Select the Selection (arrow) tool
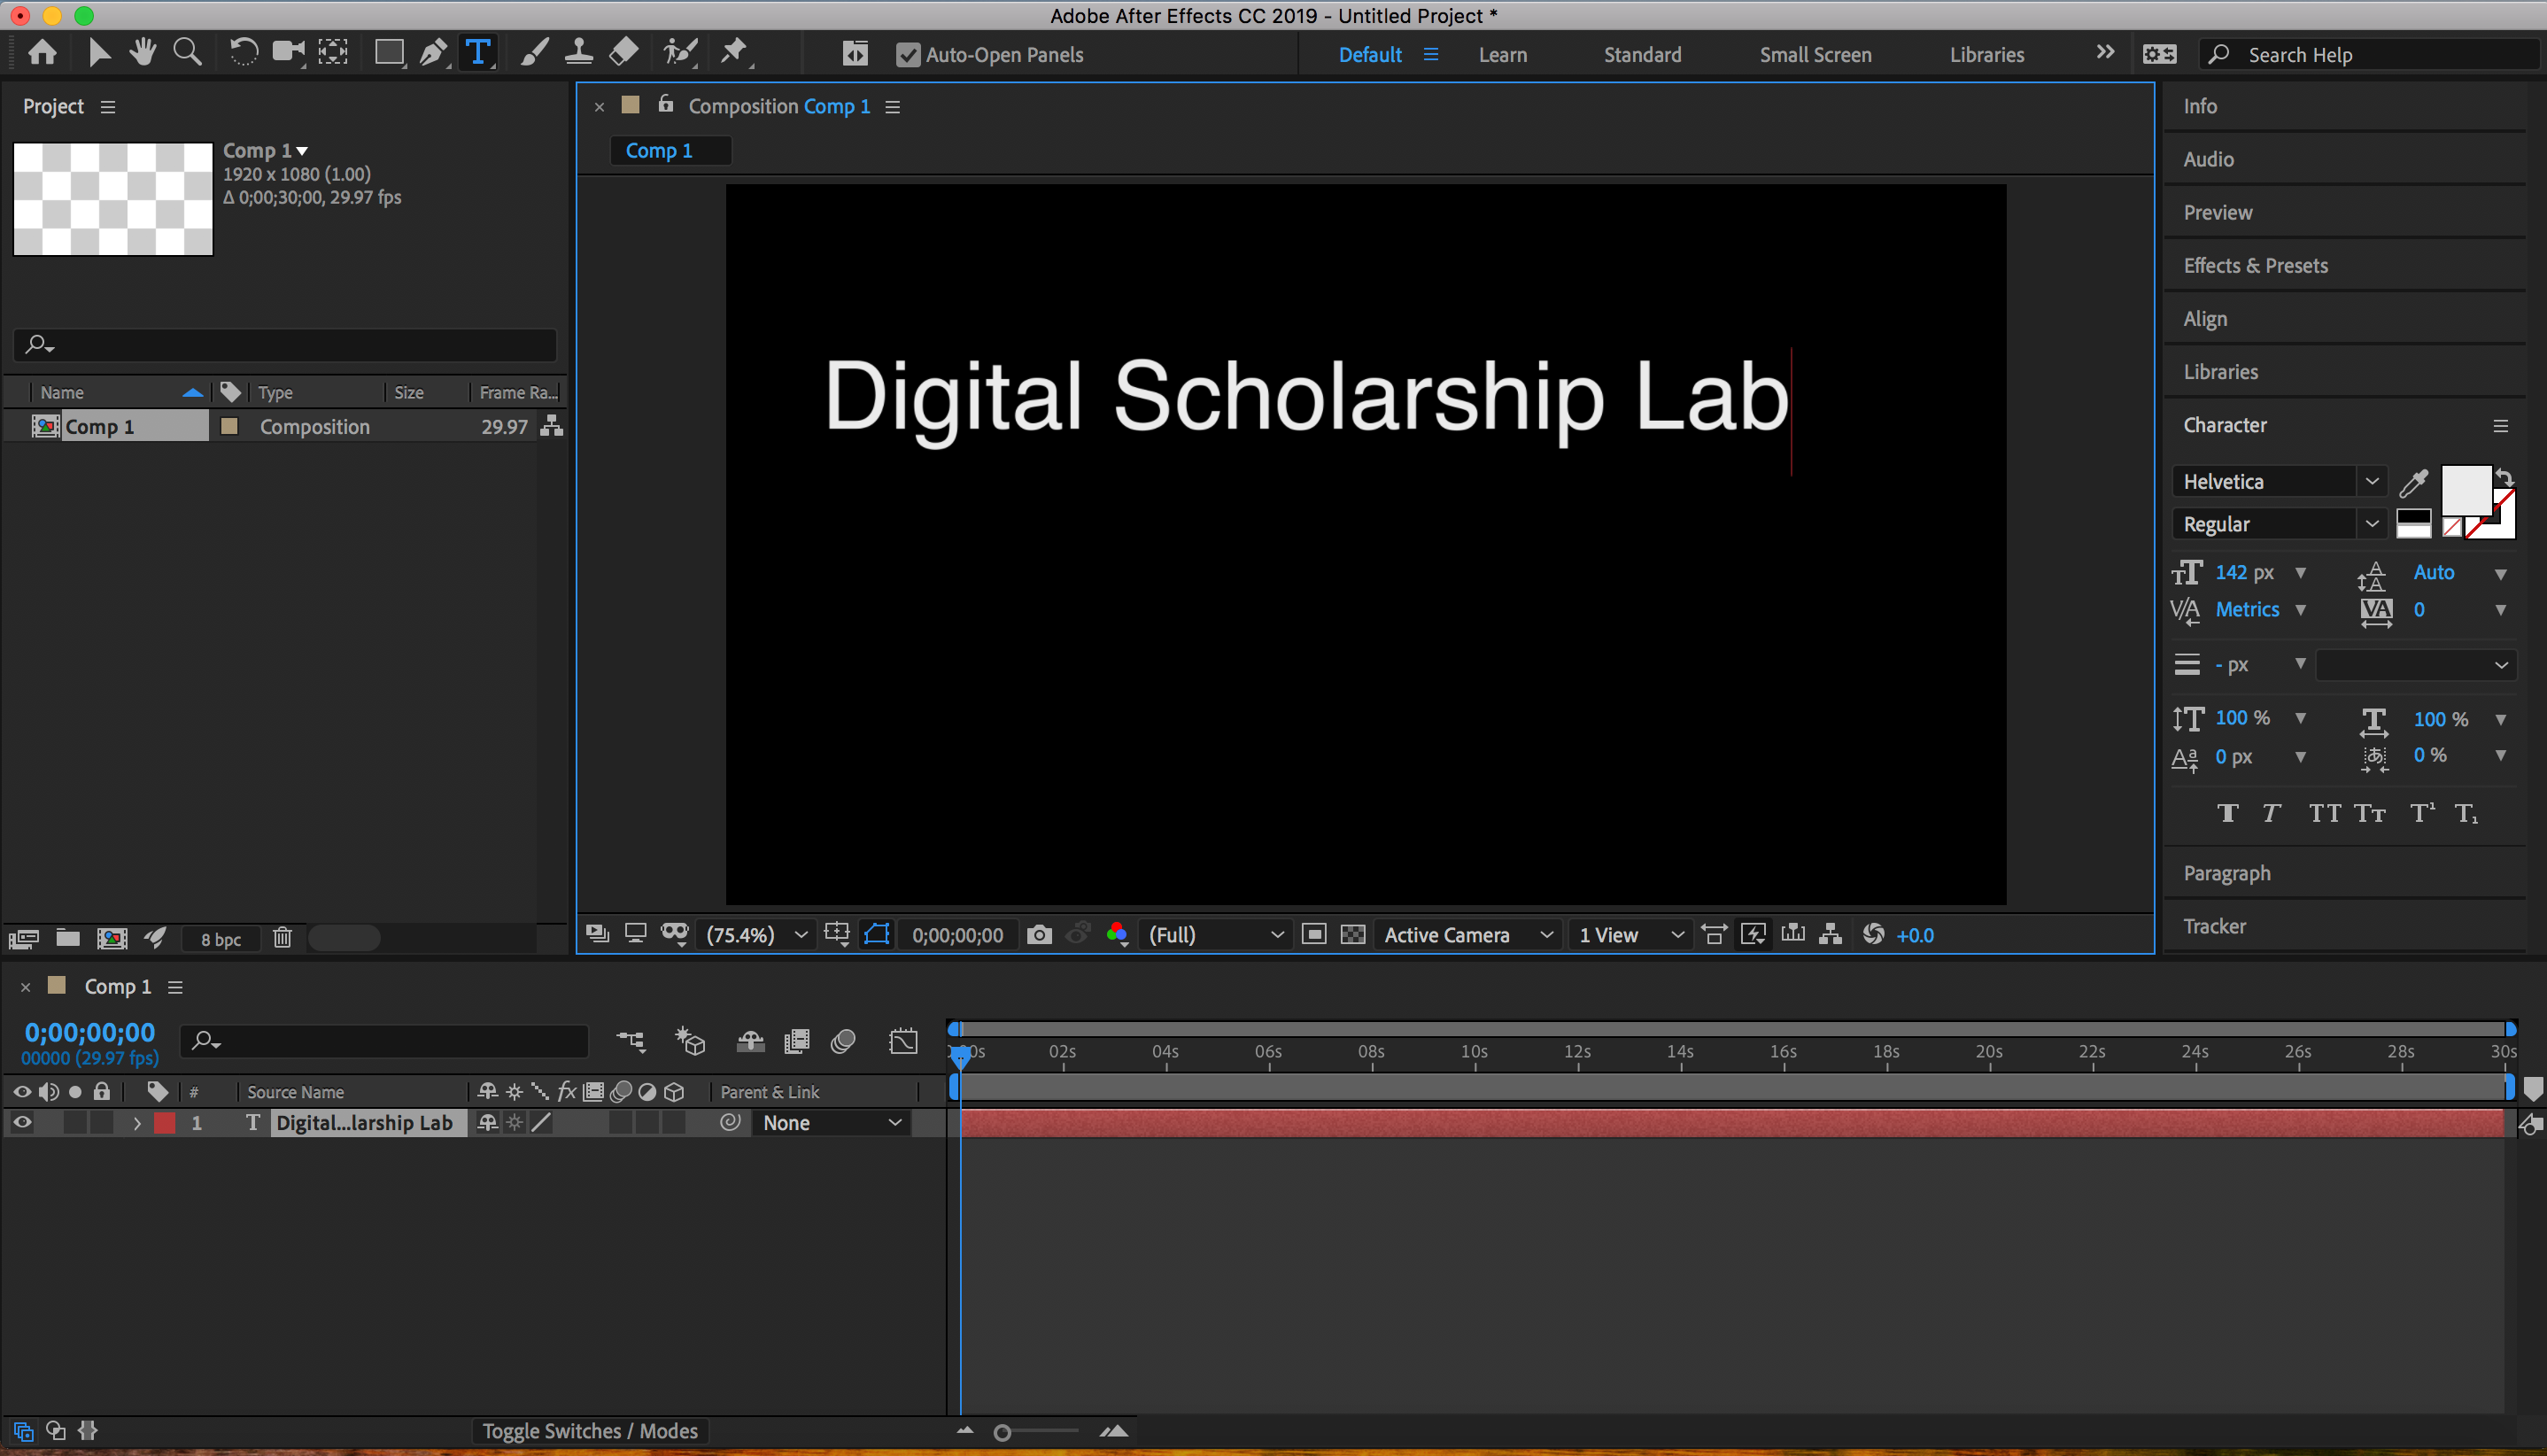This screenshot has height=1456, width=2547. [98, 53]
